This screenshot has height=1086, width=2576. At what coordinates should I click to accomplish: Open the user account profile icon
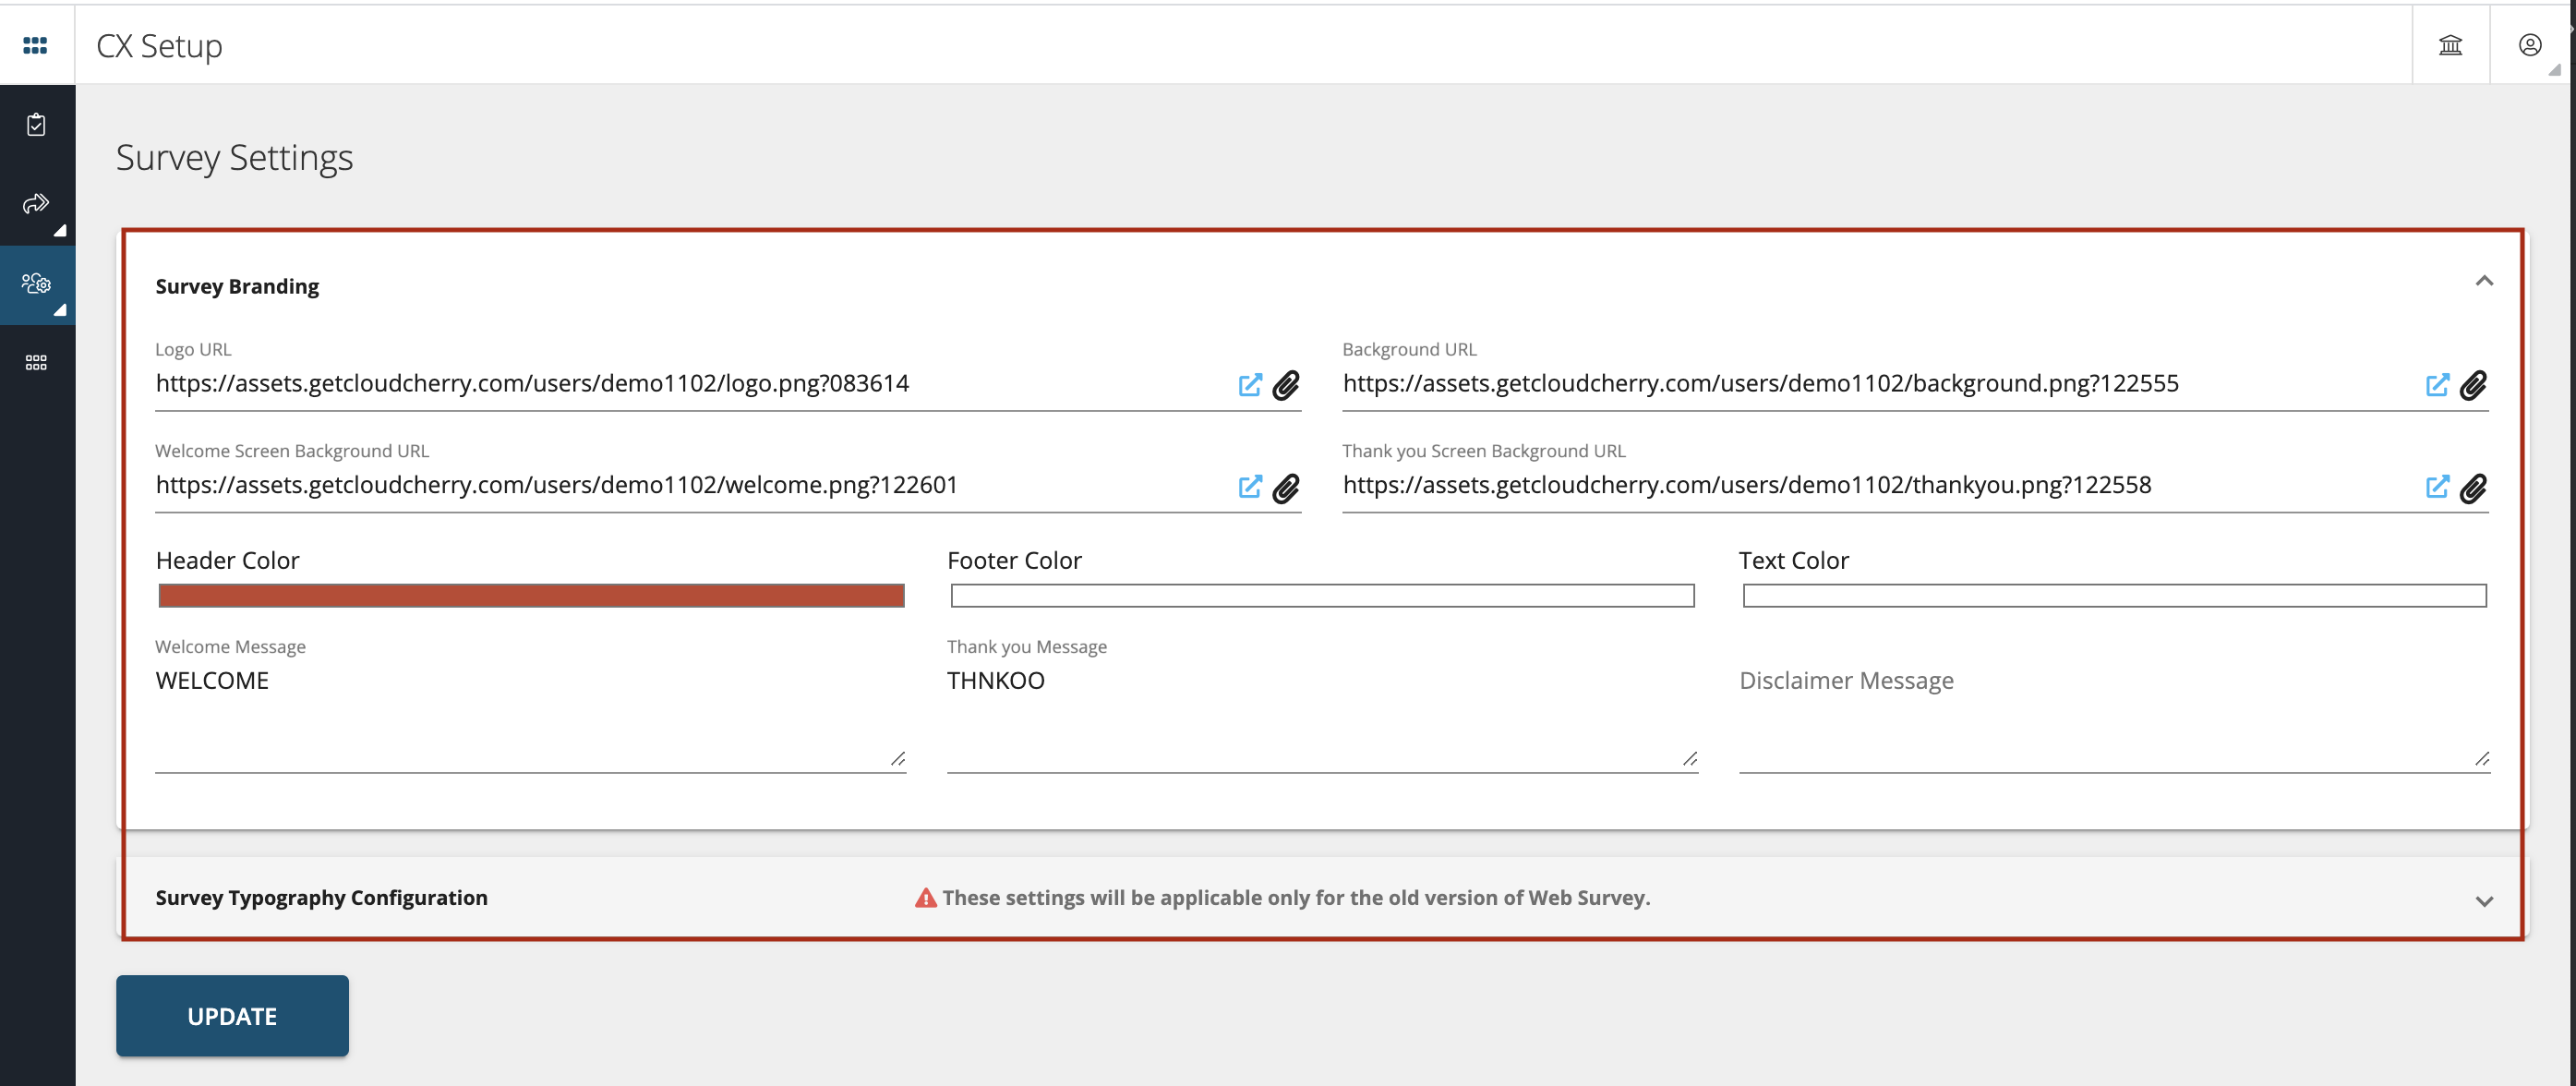[2530, 45]
